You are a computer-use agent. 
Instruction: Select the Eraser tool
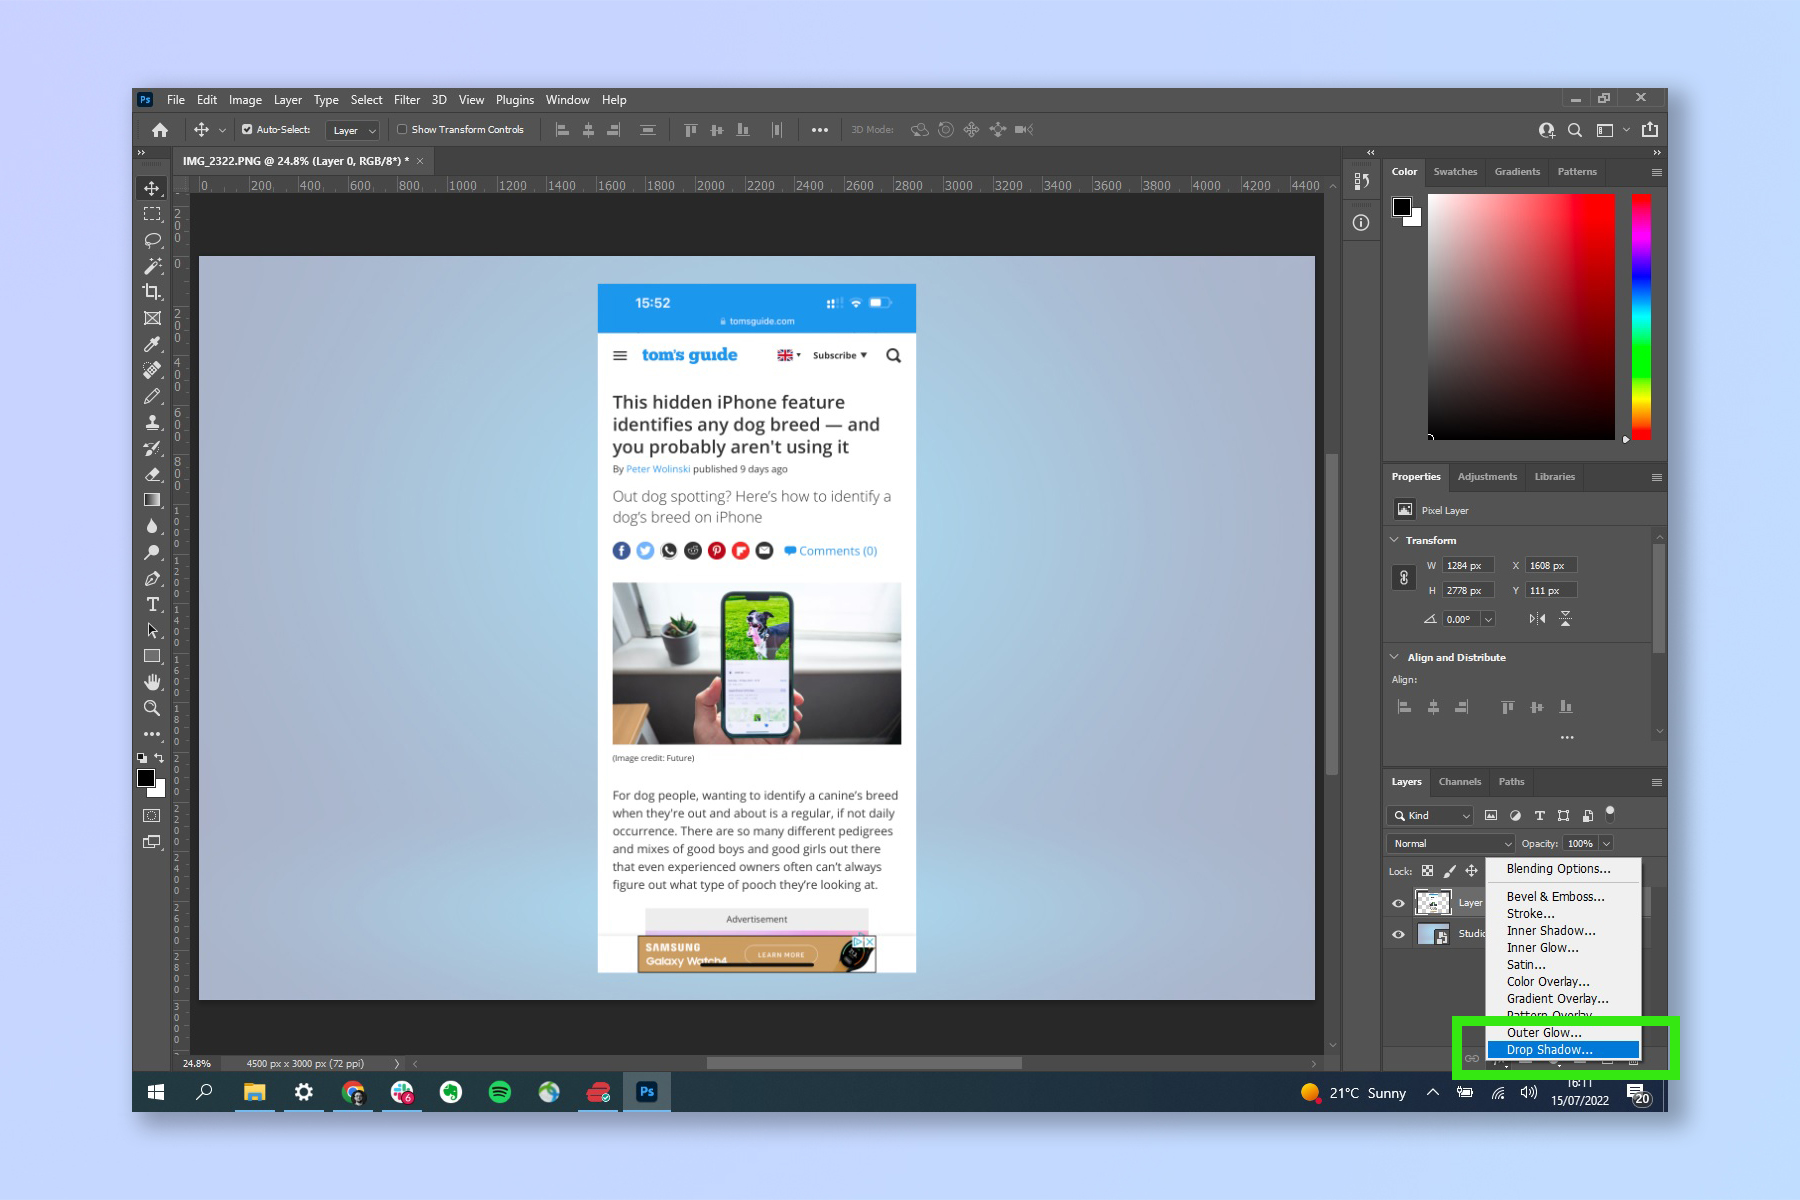(x=152, y=474)
